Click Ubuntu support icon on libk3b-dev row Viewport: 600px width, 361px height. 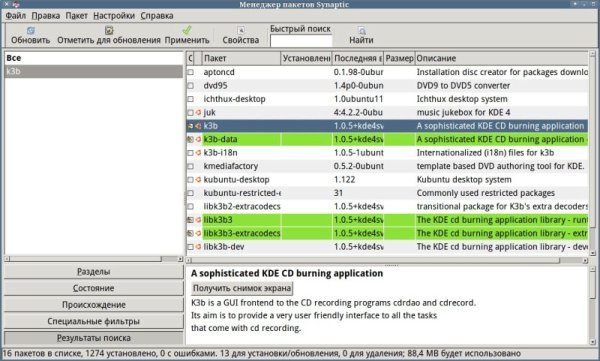[x=198, y=247]
